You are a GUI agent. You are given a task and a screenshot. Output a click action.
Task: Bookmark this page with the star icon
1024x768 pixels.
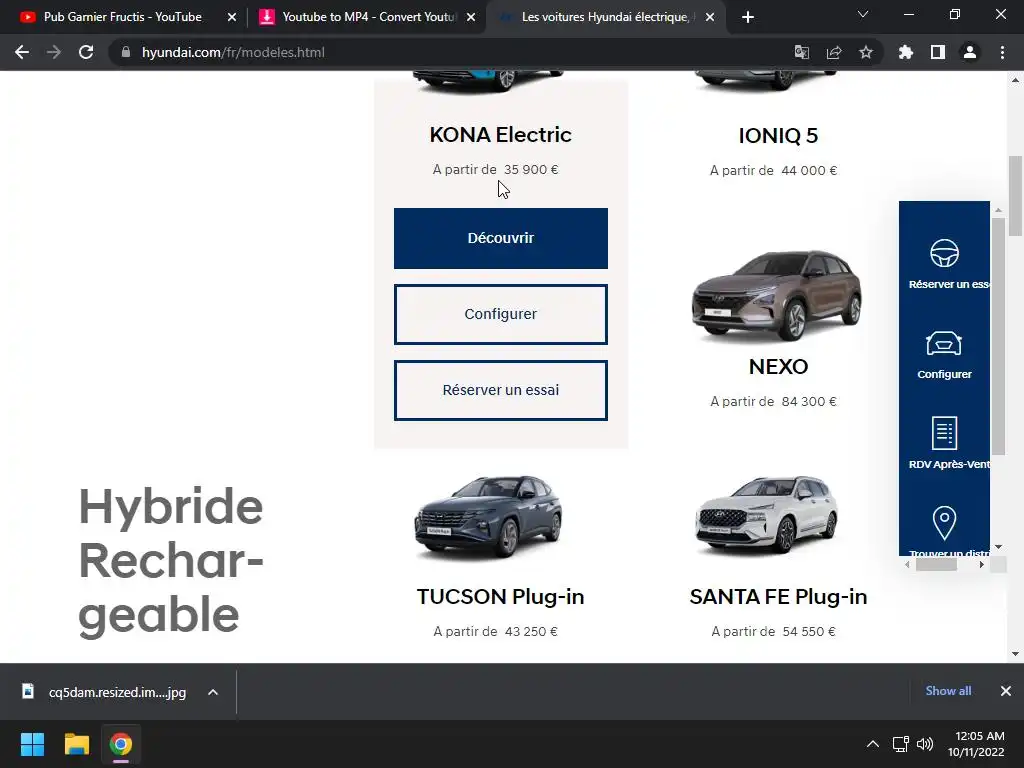(x=866, y=52)
